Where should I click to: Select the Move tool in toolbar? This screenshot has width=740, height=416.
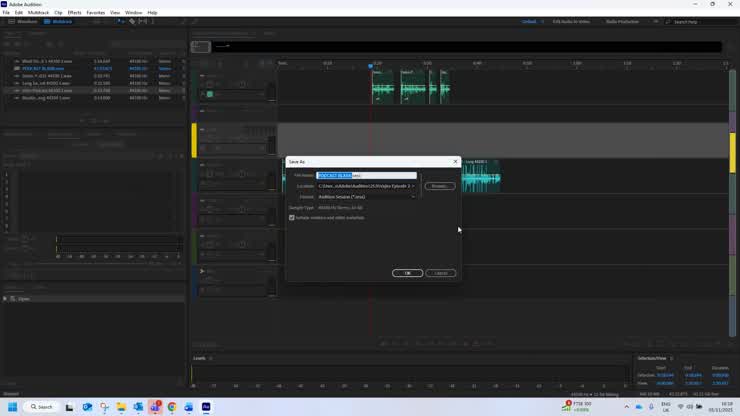click(119, 22)
